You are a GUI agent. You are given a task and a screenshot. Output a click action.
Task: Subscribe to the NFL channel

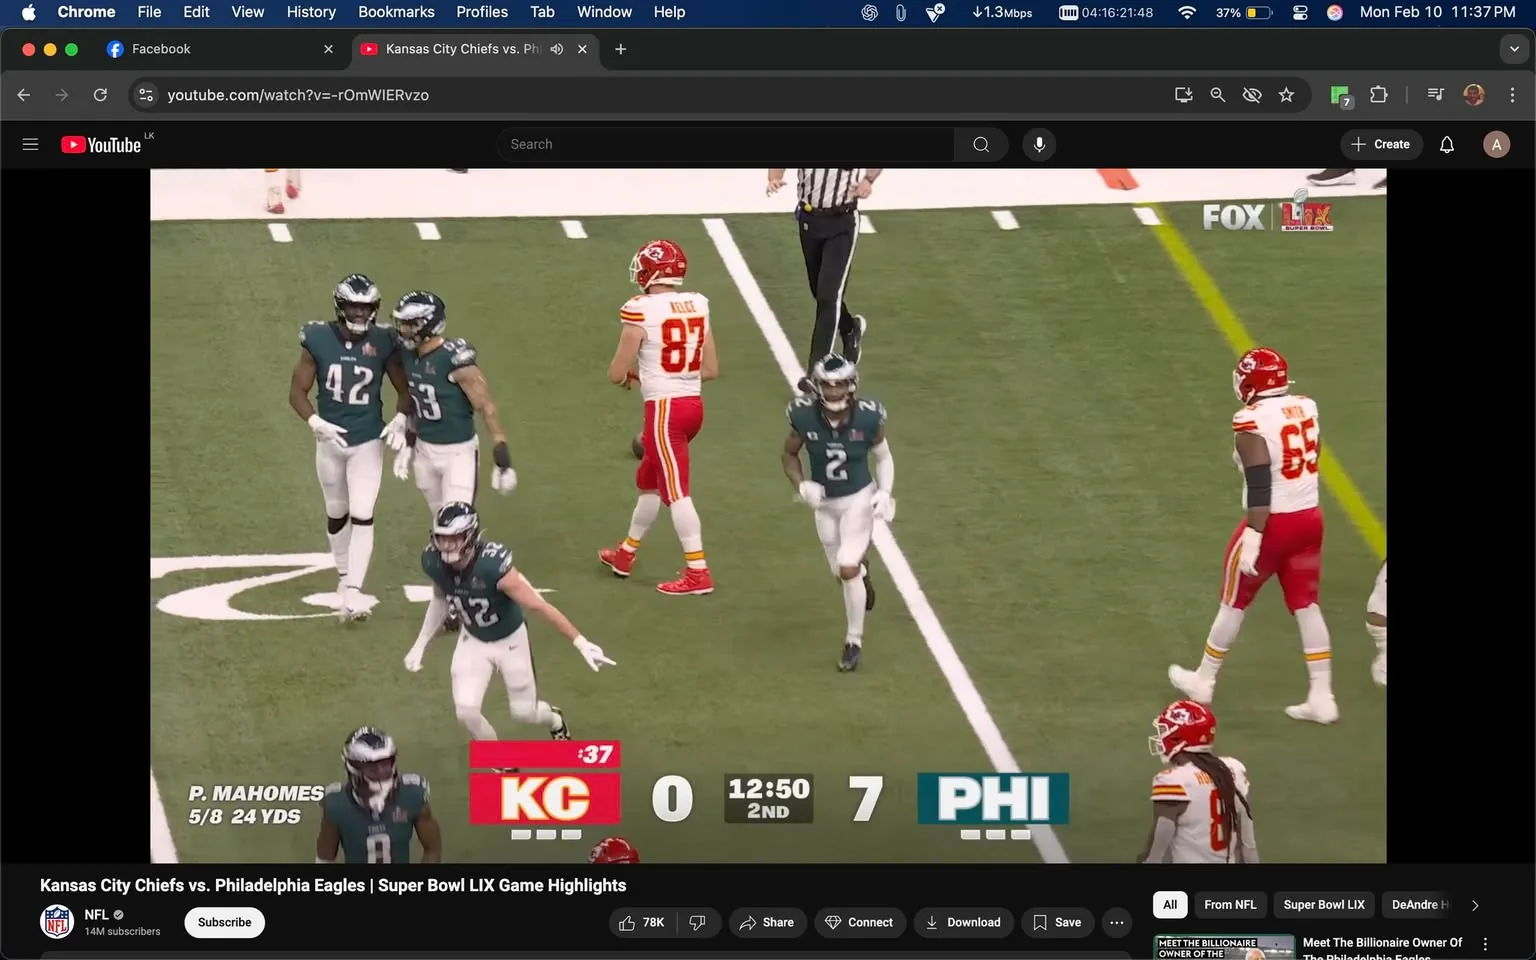(x=223, y=922)
